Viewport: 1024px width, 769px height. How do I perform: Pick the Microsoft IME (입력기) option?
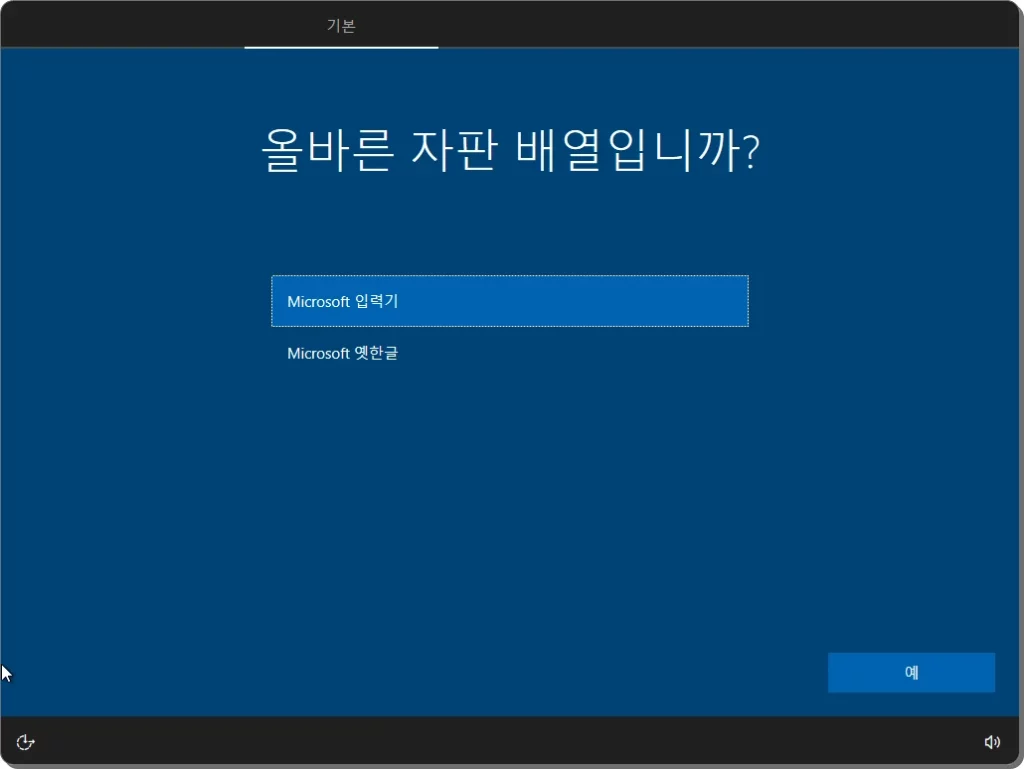point(509,301)
